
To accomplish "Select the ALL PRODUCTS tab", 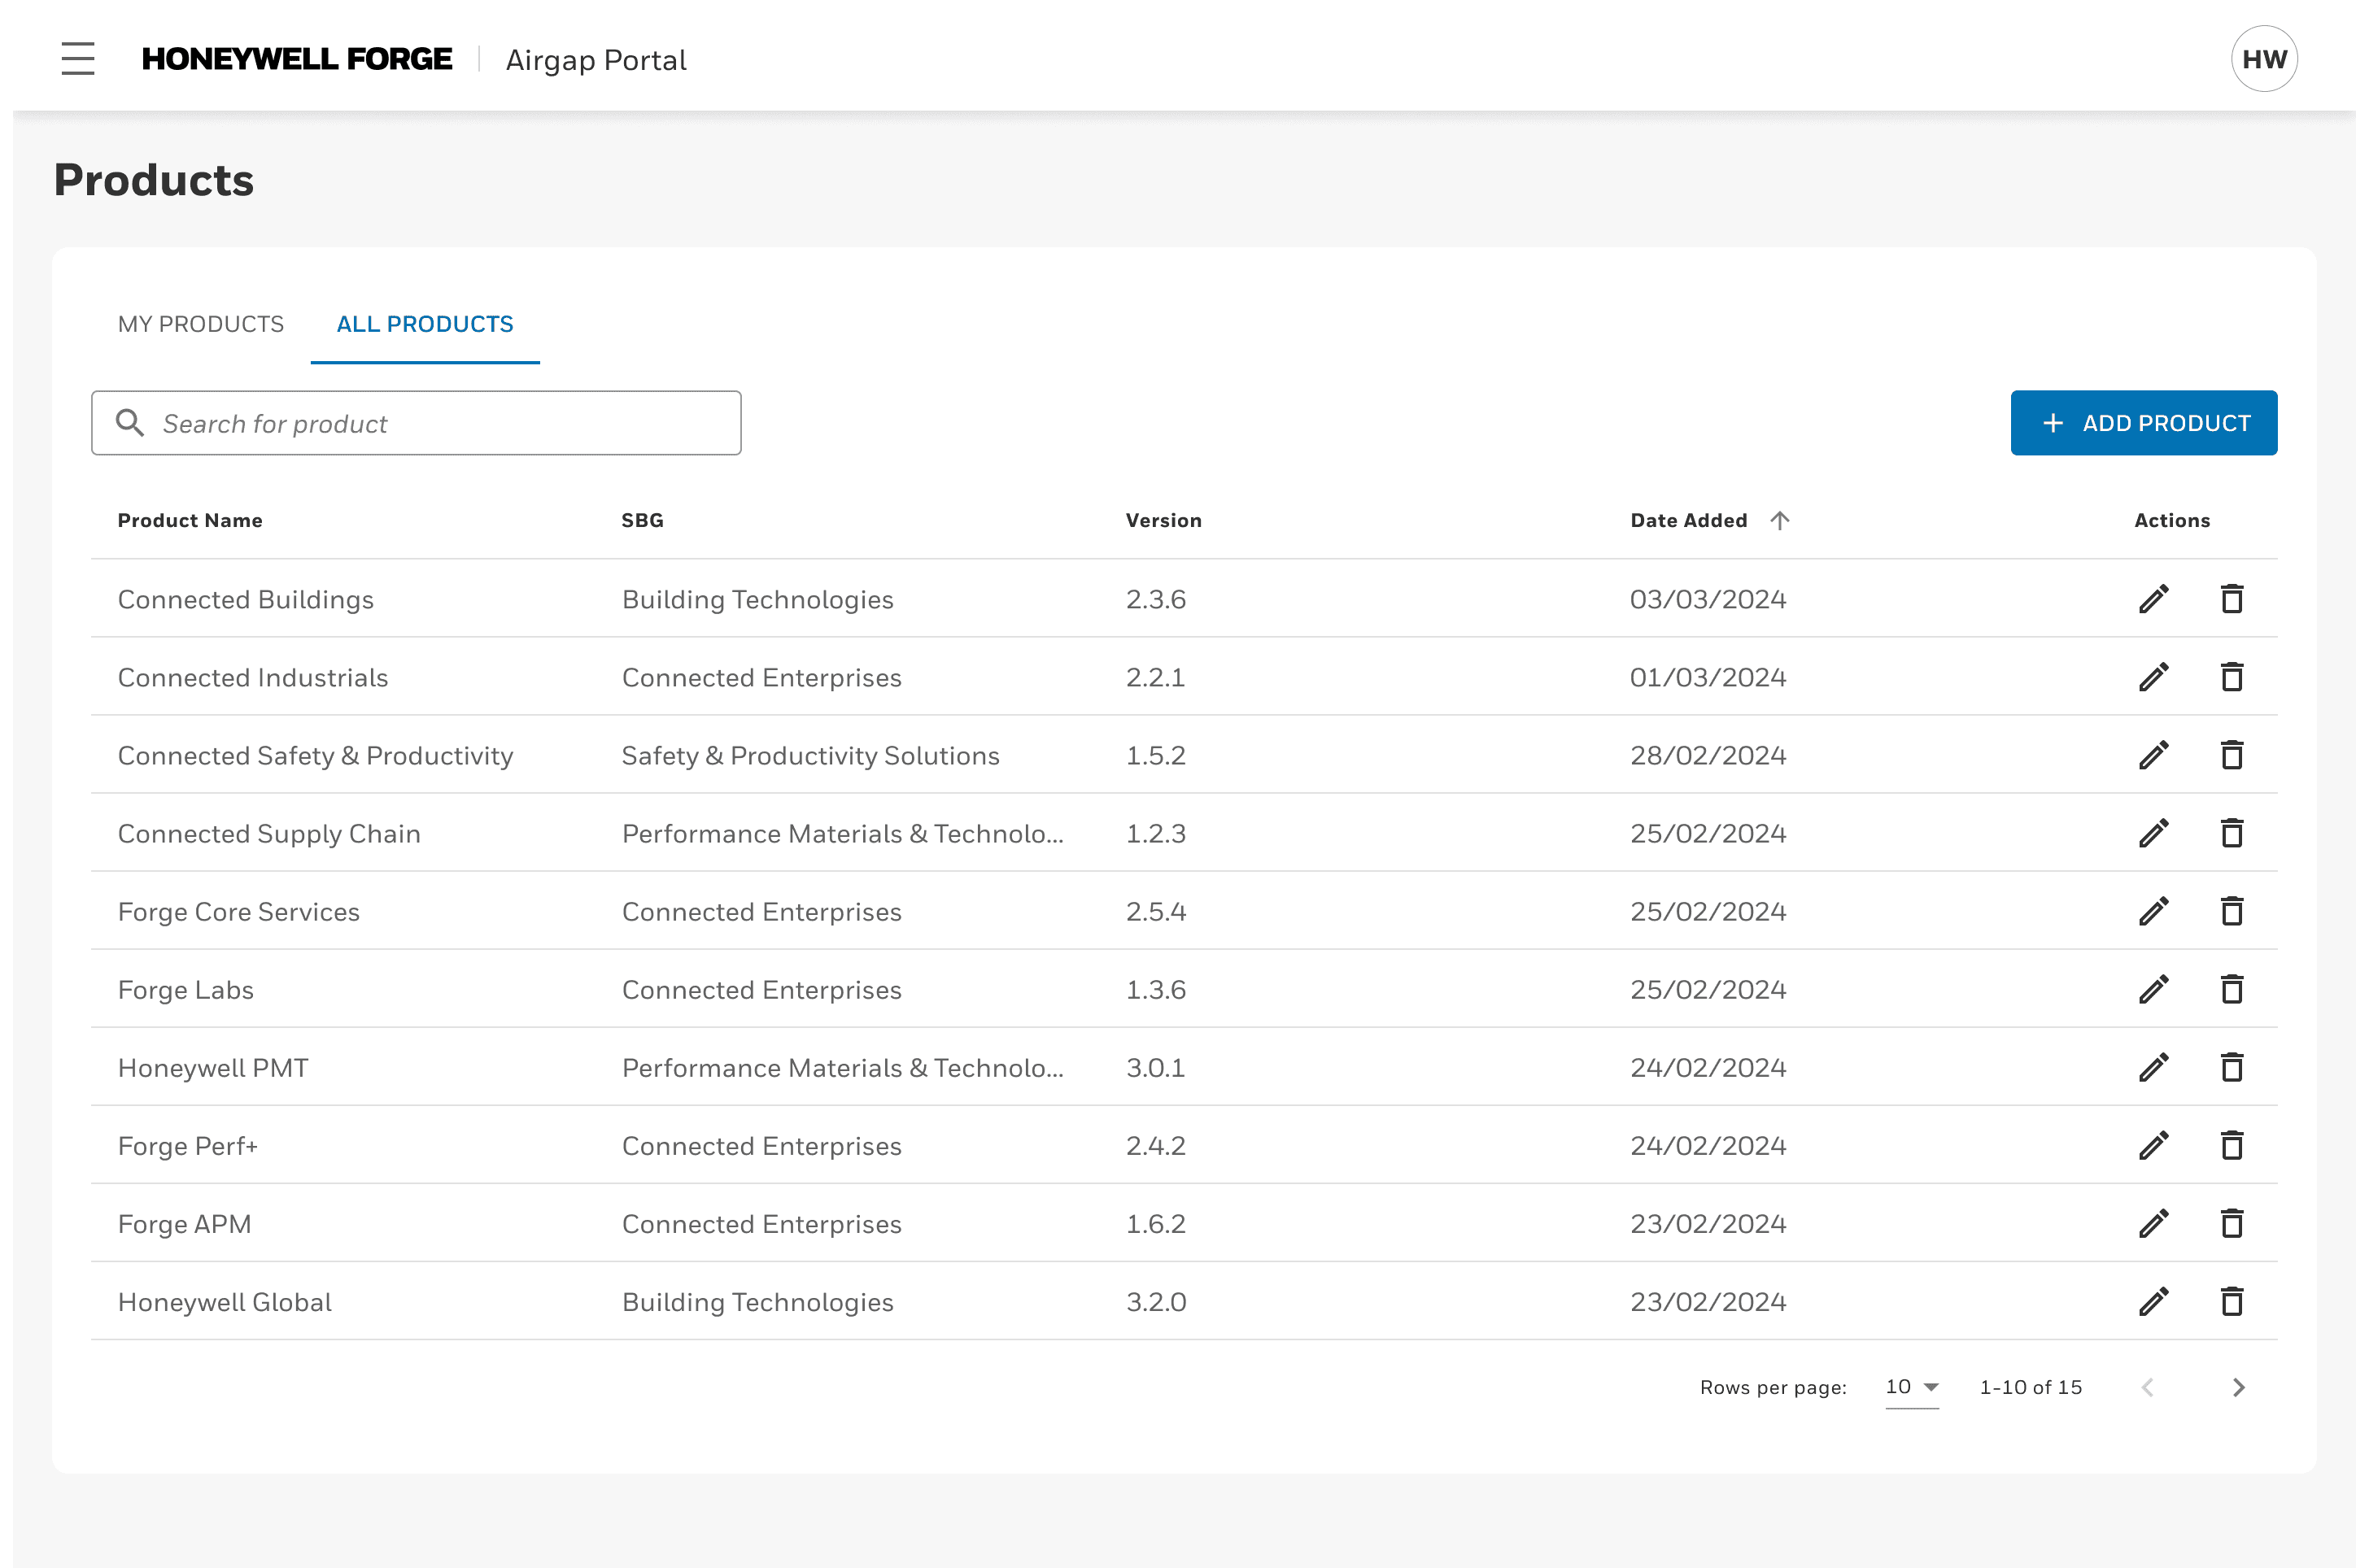I will click(425, 324).
